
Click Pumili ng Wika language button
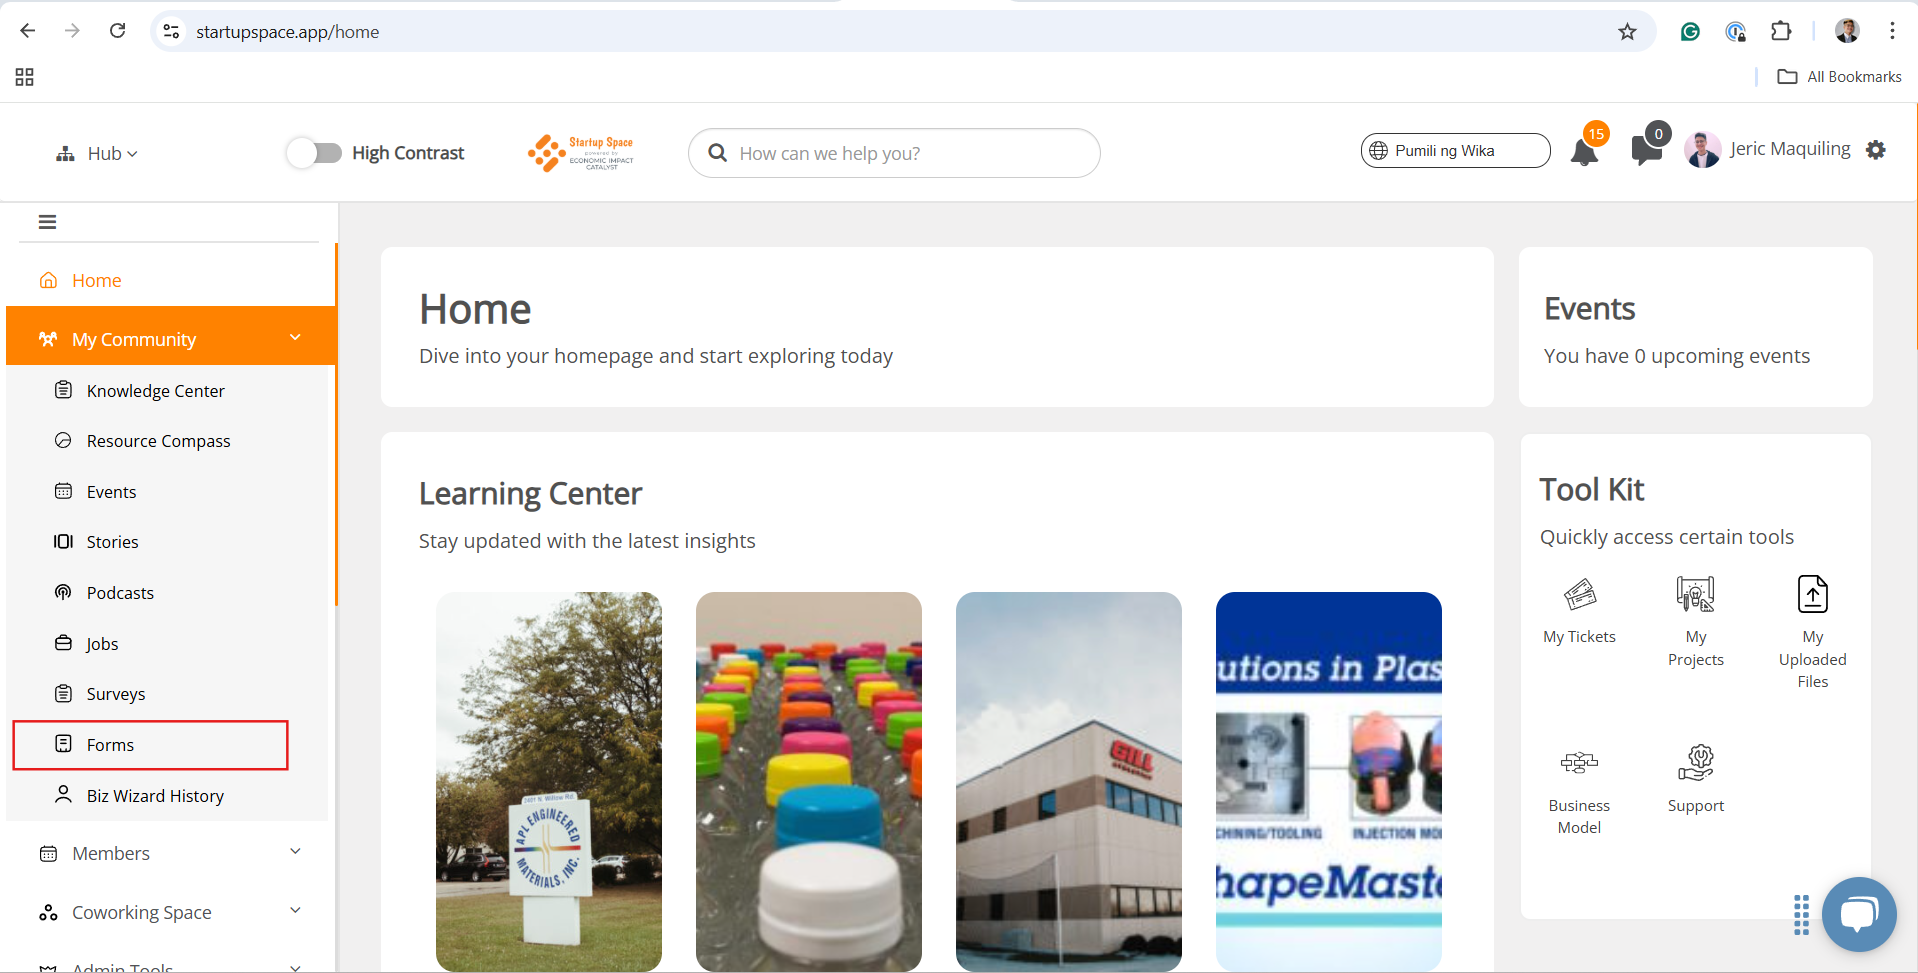pyautogui.click(x=1455, y=151)
